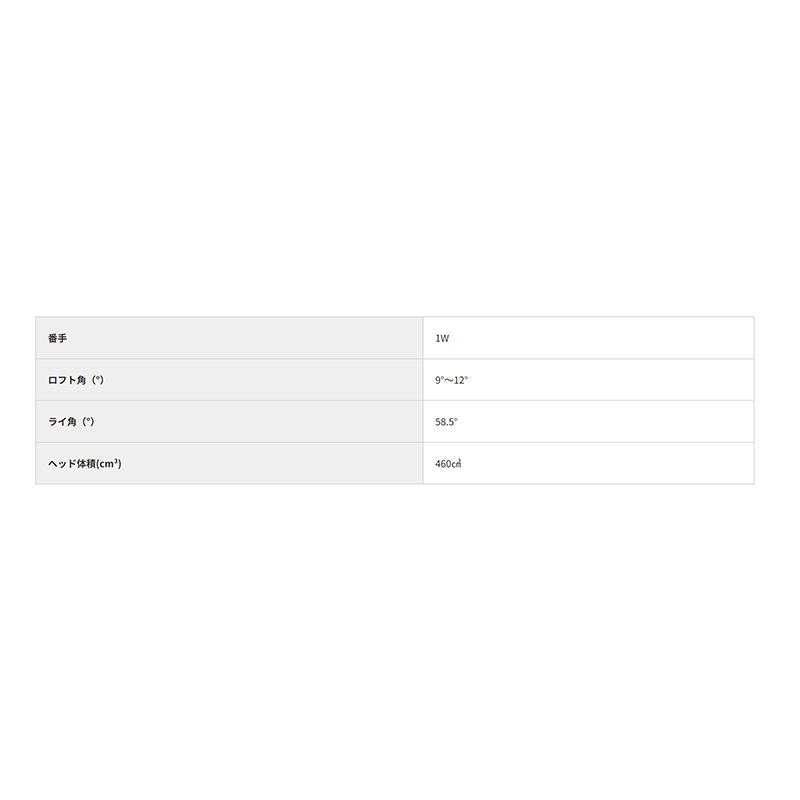
Task: Click the 12° maximum loft number
Action: pyautogui.click(x=462, y=381)
